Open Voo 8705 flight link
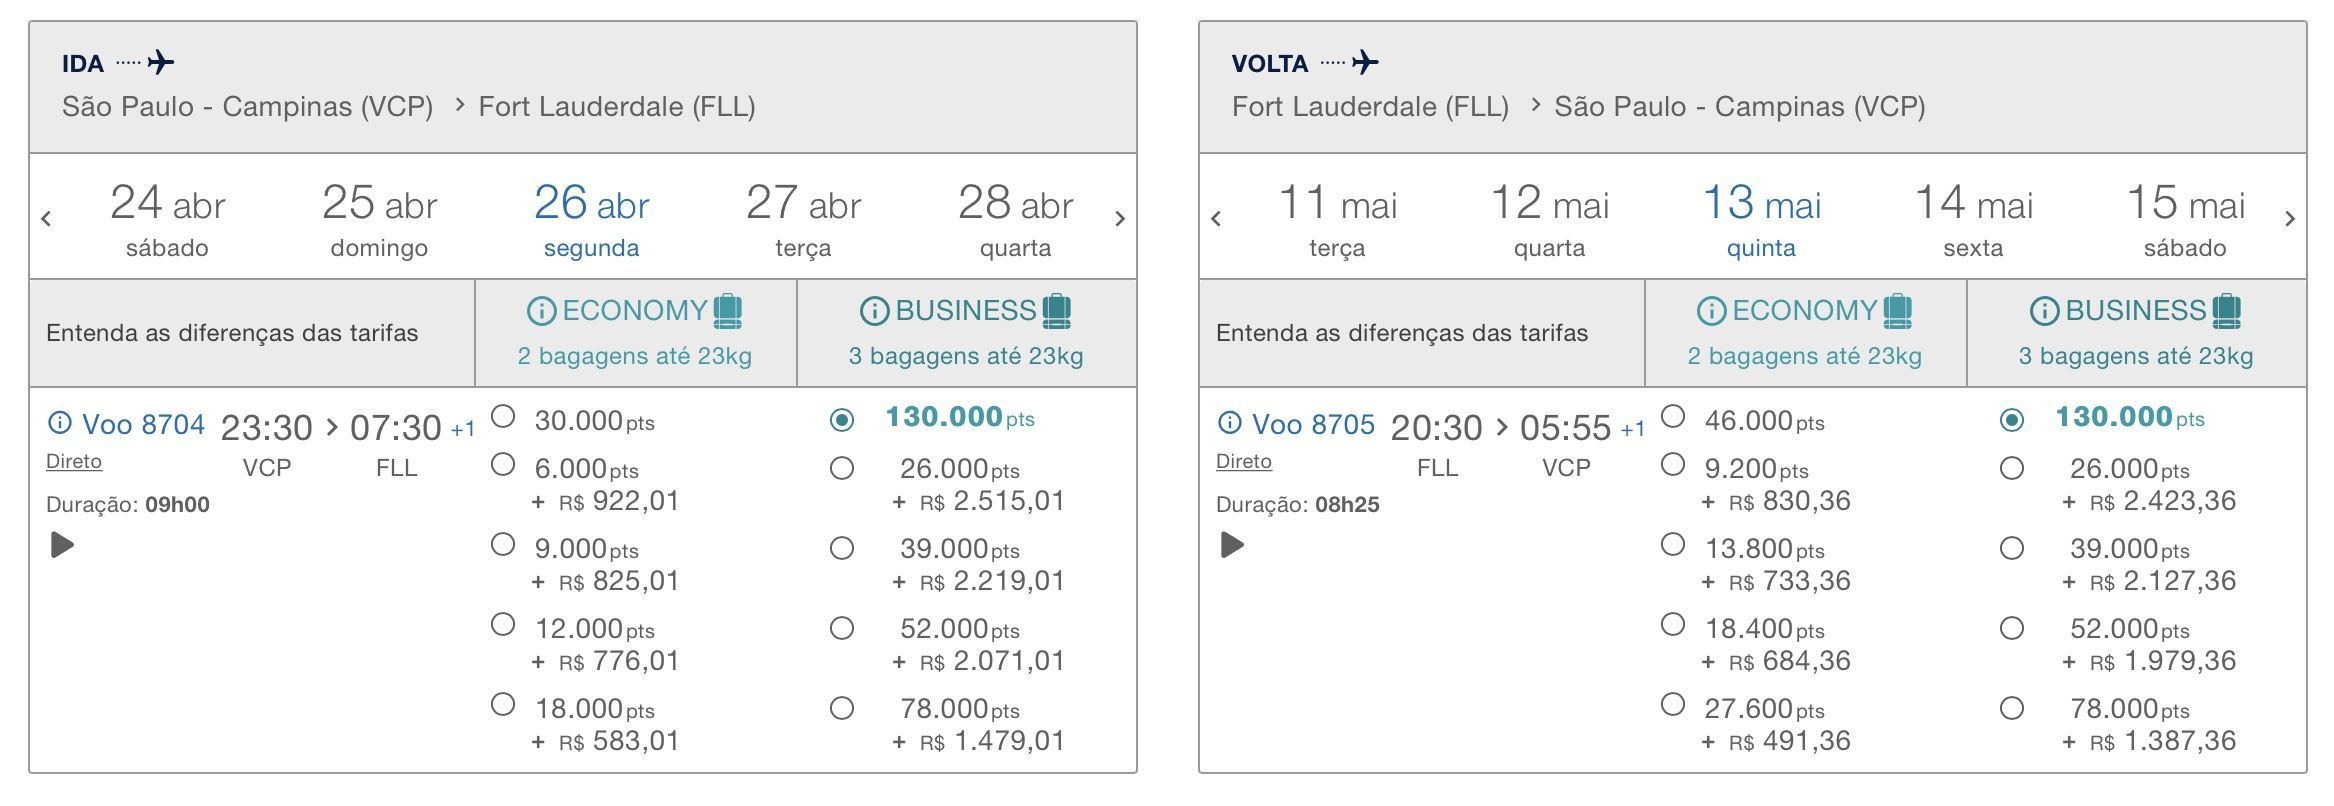This screenshot has width=2334, height=806. pos(1313,424)
